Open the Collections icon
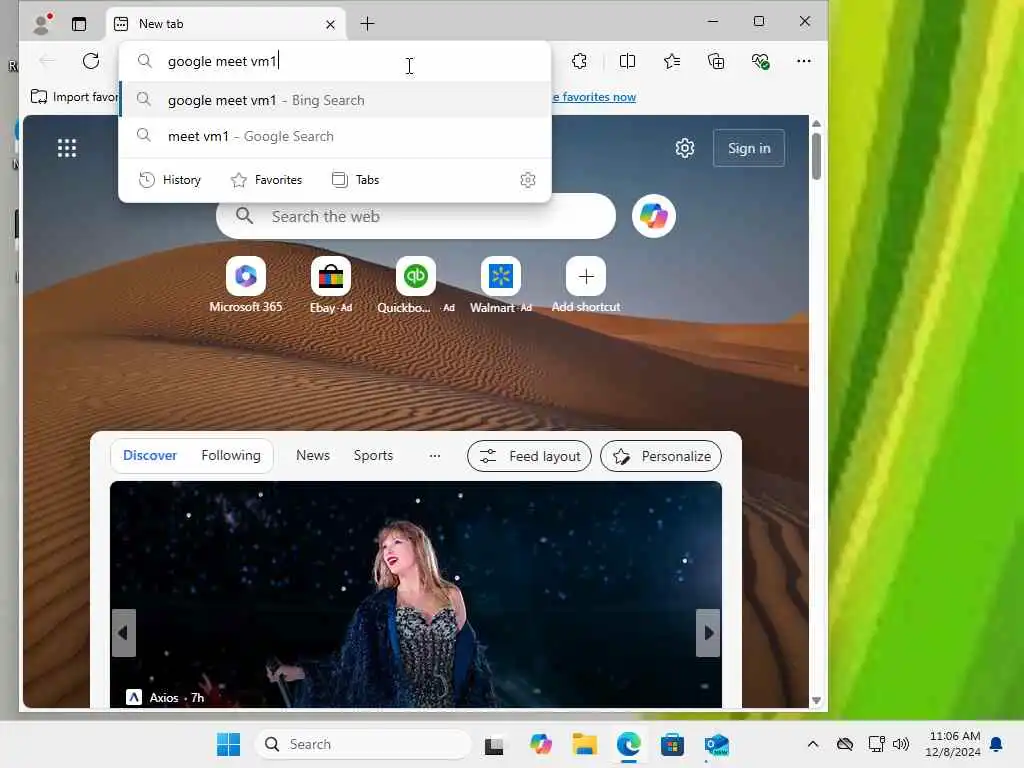The width and height of the screenshot is (1024, 768). [716, 61]
